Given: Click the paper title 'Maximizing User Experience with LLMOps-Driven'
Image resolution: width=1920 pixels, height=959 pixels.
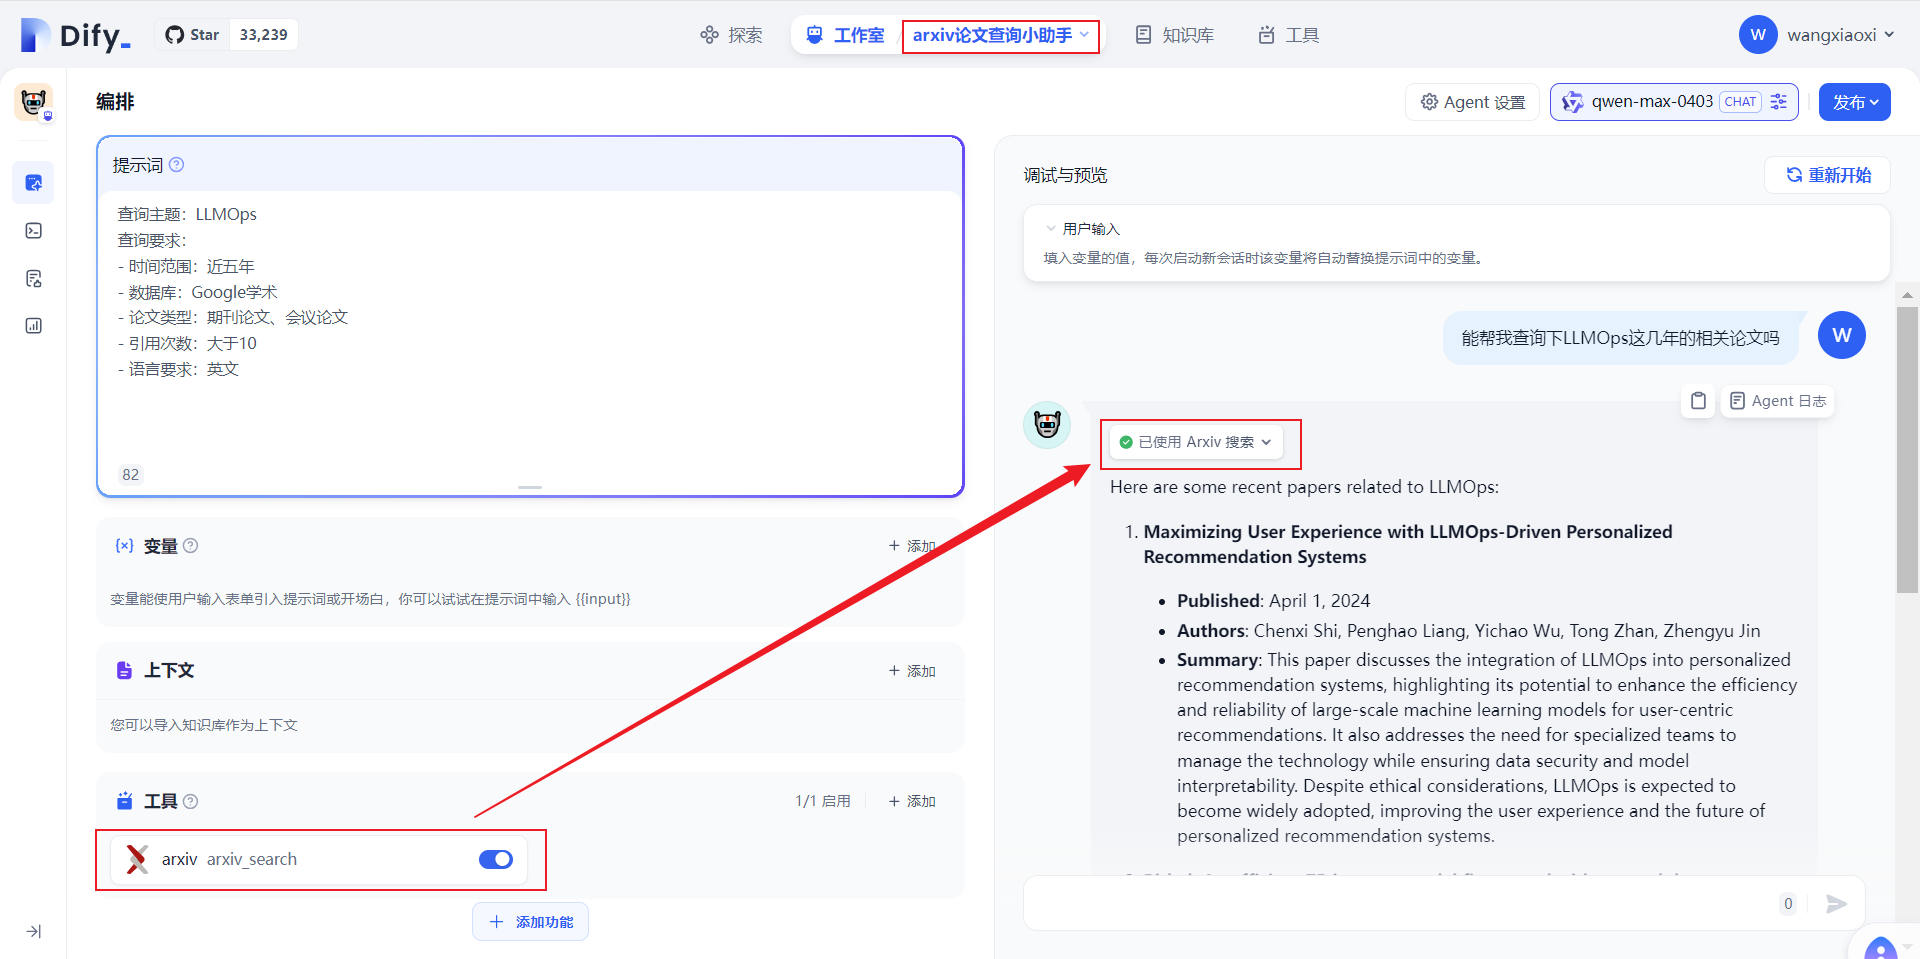Looking at the screenshot, I should pyautogui.click(x=1408, y=544).
